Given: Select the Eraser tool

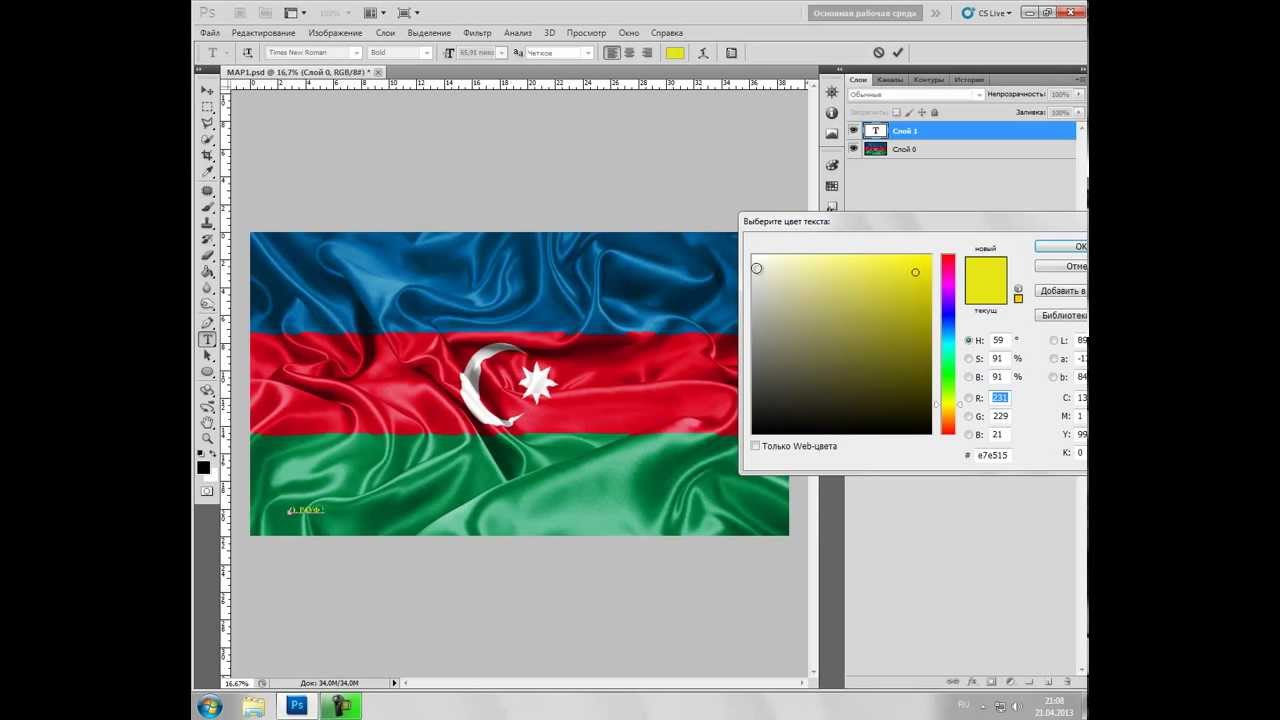Looking at the screenshot, I should coord(207,256).
